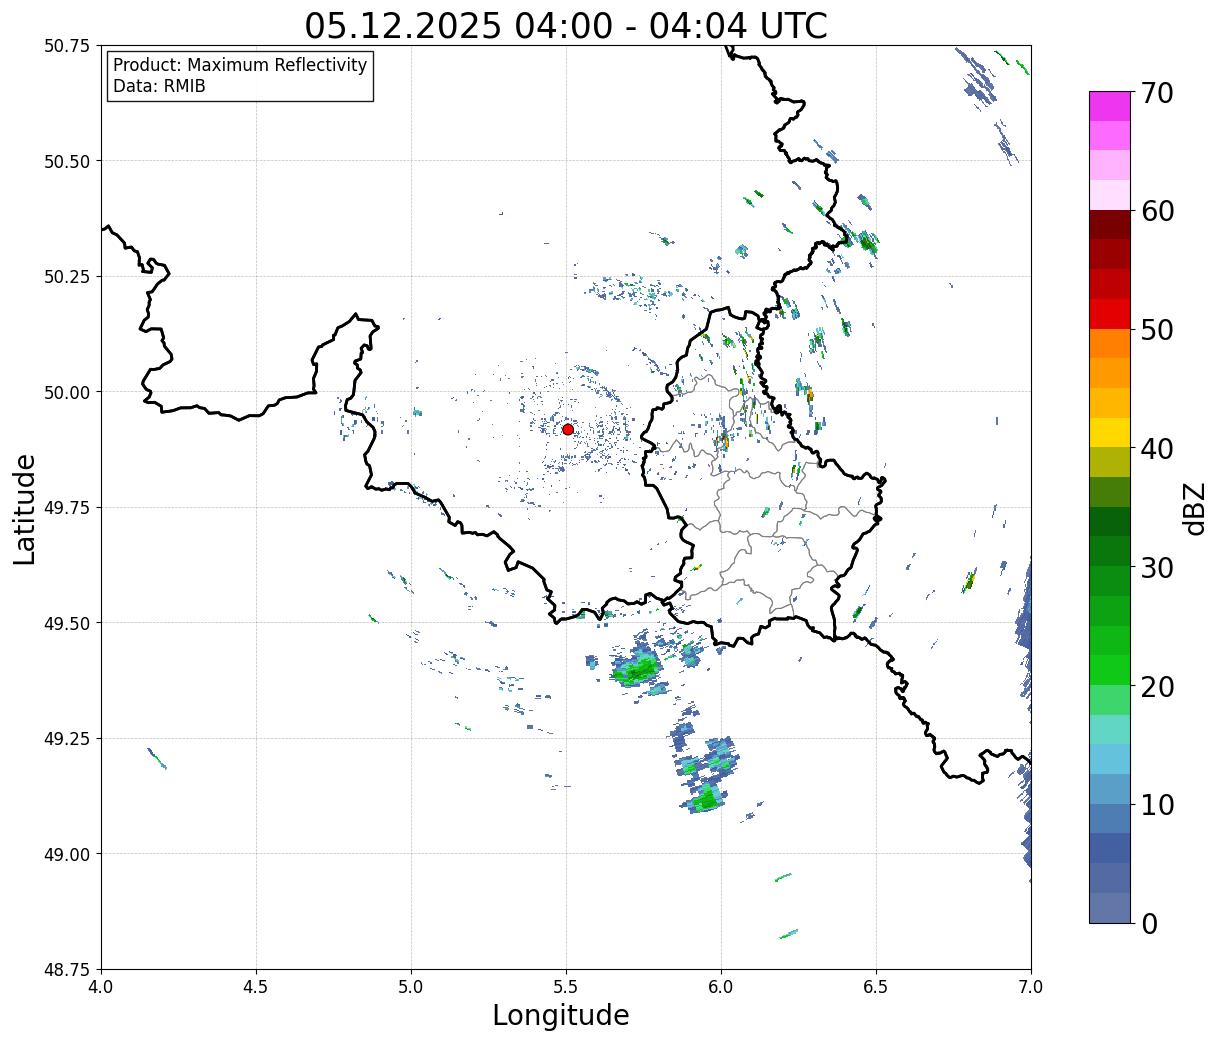The width and height of the screenshot is (1219, 1040).
Task: Click the latitude tick label 49.75
Action: pos(67,508)
